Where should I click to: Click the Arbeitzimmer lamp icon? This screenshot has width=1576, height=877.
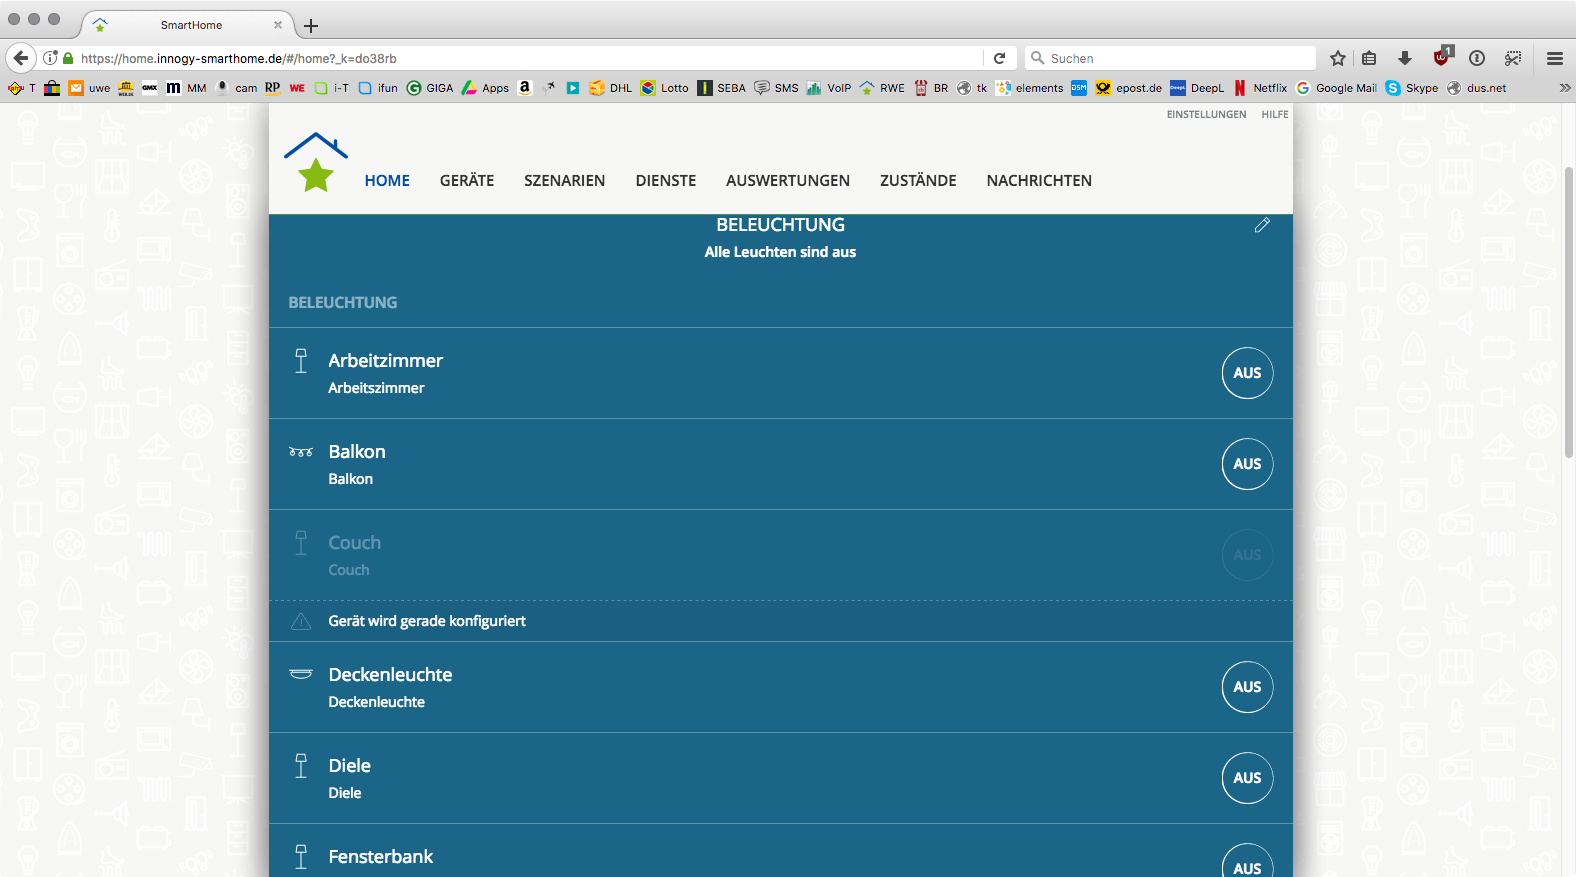pyautogui.click(x=300, y=361)
